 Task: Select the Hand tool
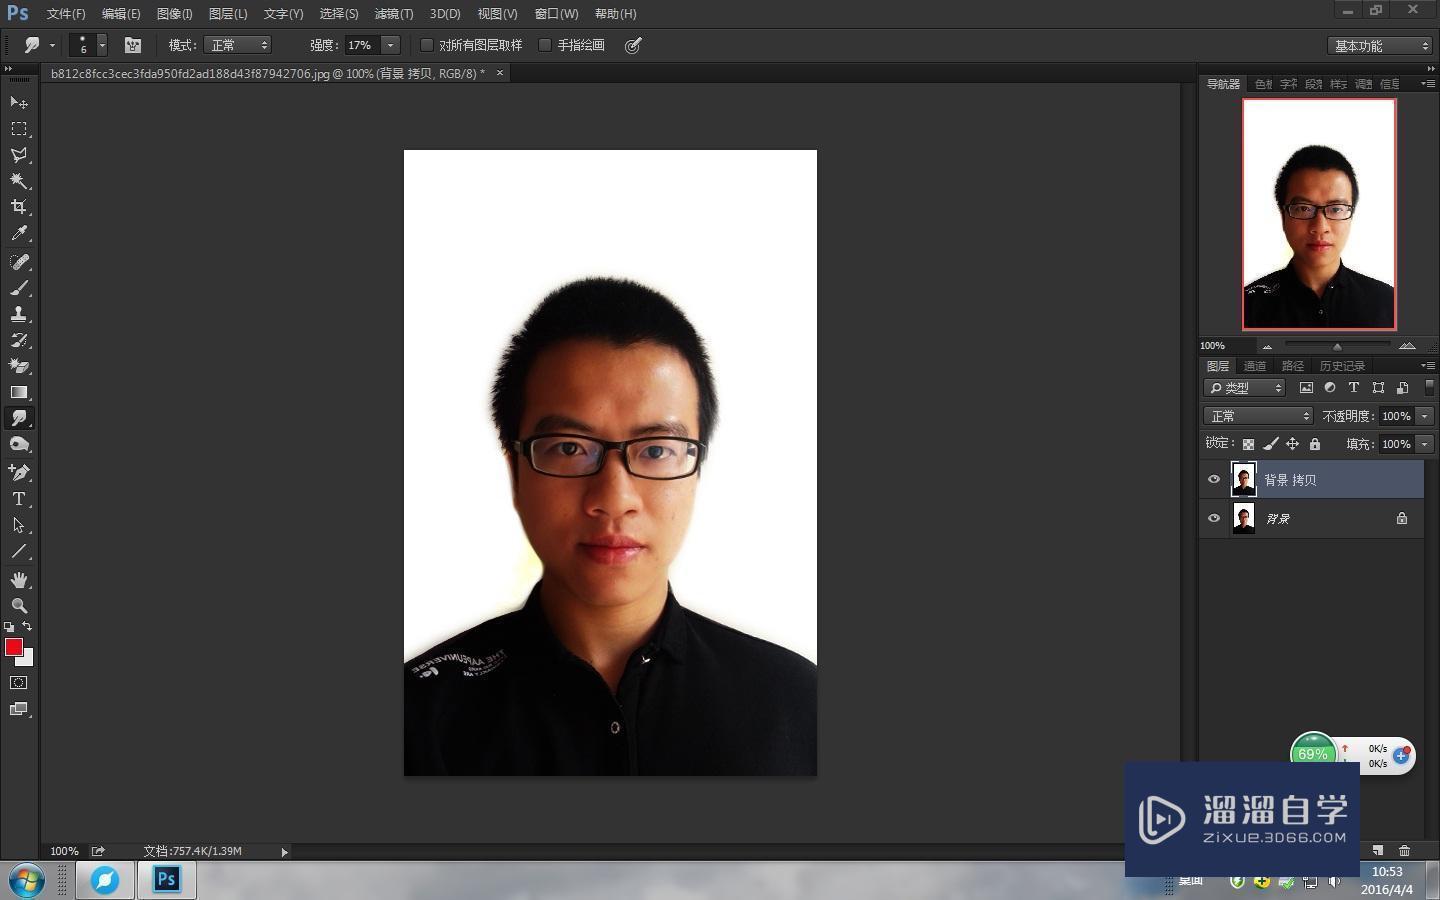coord(18,578)
